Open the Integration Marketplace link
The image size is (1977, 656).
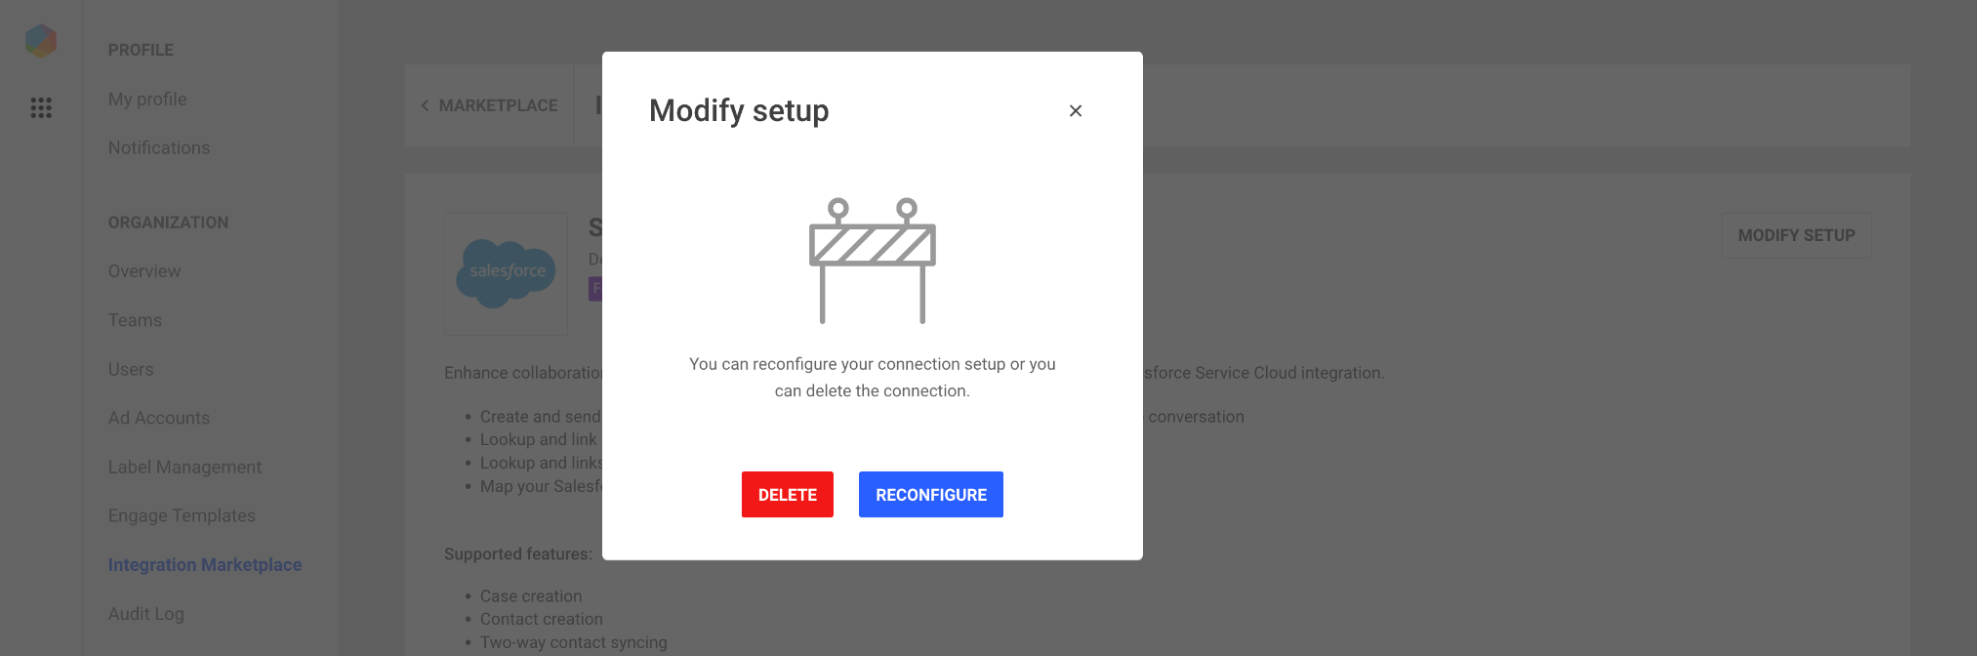click(205, 565)
